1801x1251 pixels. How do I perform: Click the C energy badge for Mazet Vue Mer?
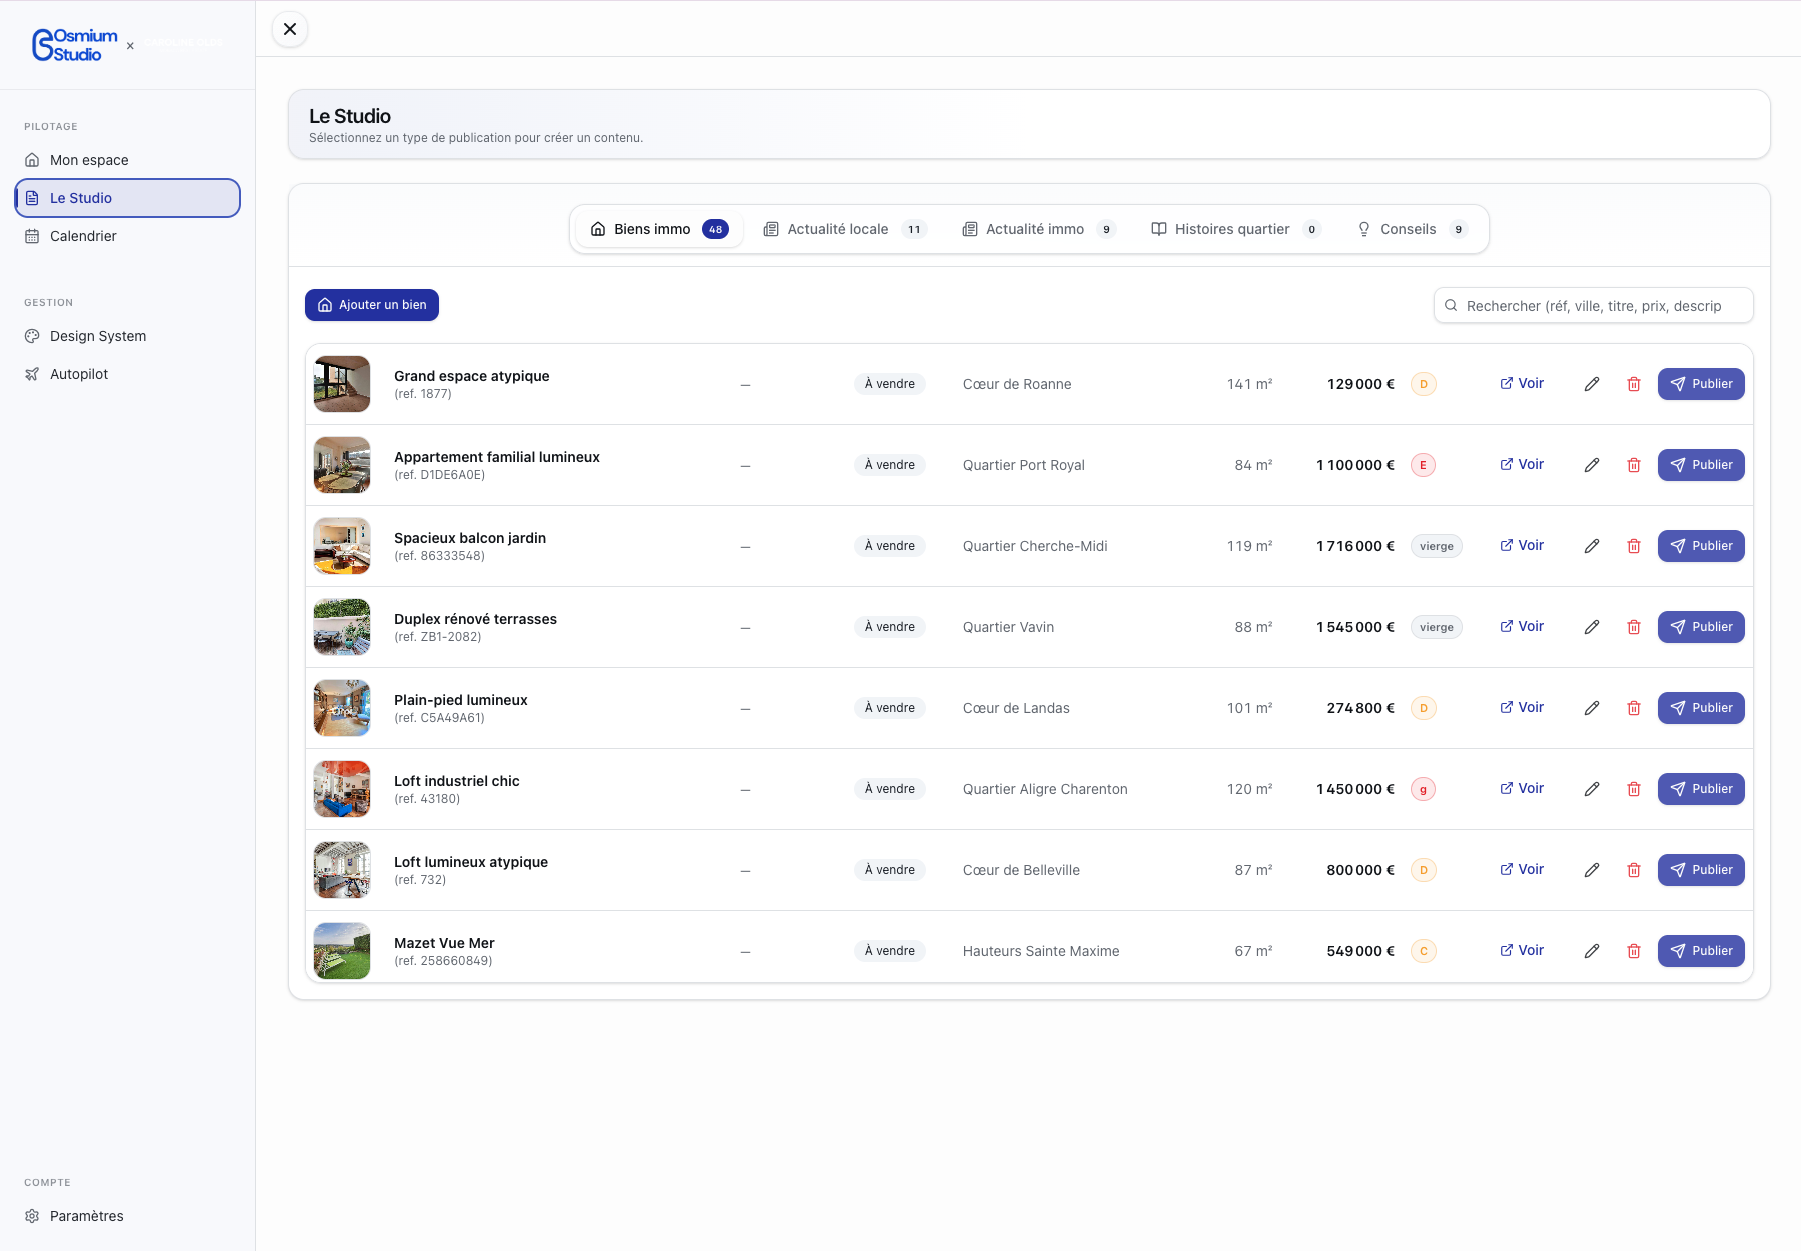click(x=1424, y=951)
